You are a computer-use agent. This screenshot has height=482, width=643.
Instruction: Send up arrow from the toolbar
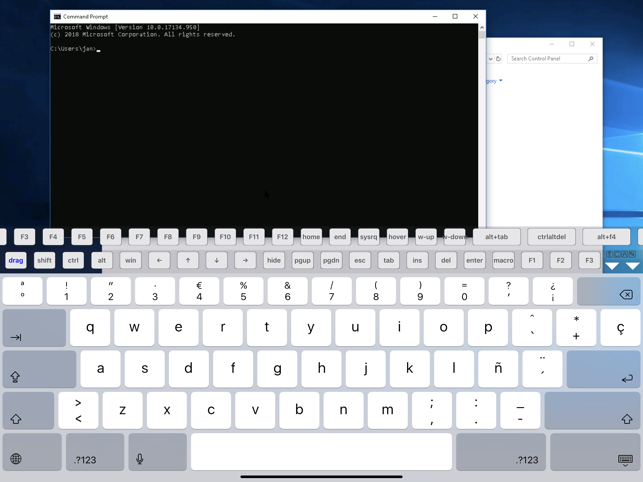coord(188,260)
